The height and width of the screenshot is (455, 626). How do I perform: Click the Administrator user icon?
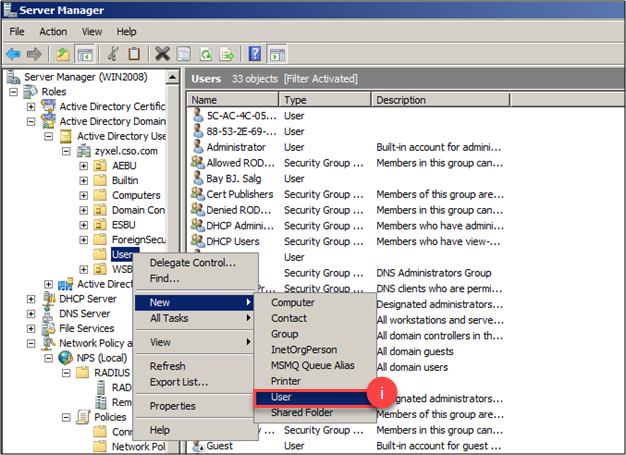[198, 147]
